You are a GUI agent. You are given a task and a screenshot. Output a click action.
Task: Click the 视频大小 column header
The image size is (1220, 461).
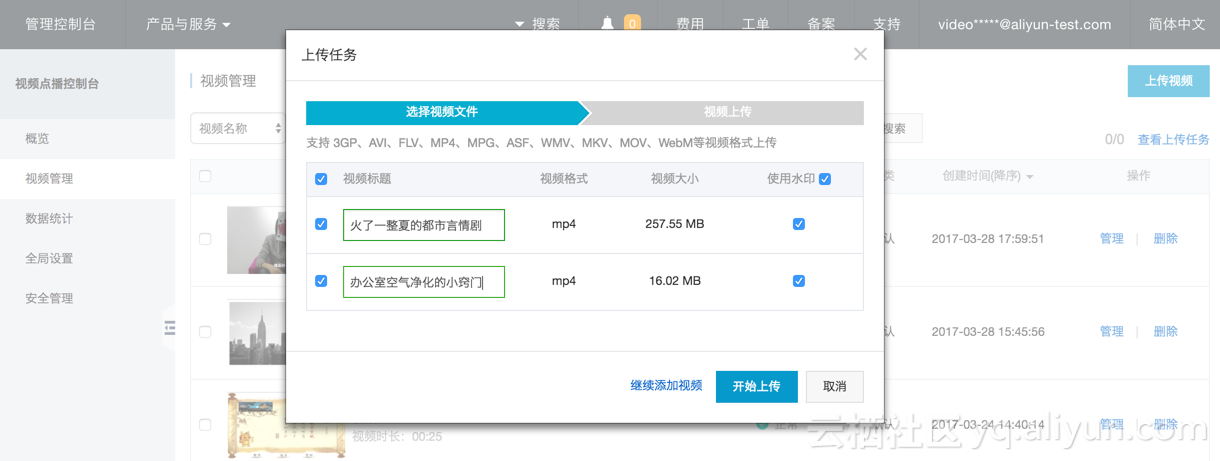675,179
